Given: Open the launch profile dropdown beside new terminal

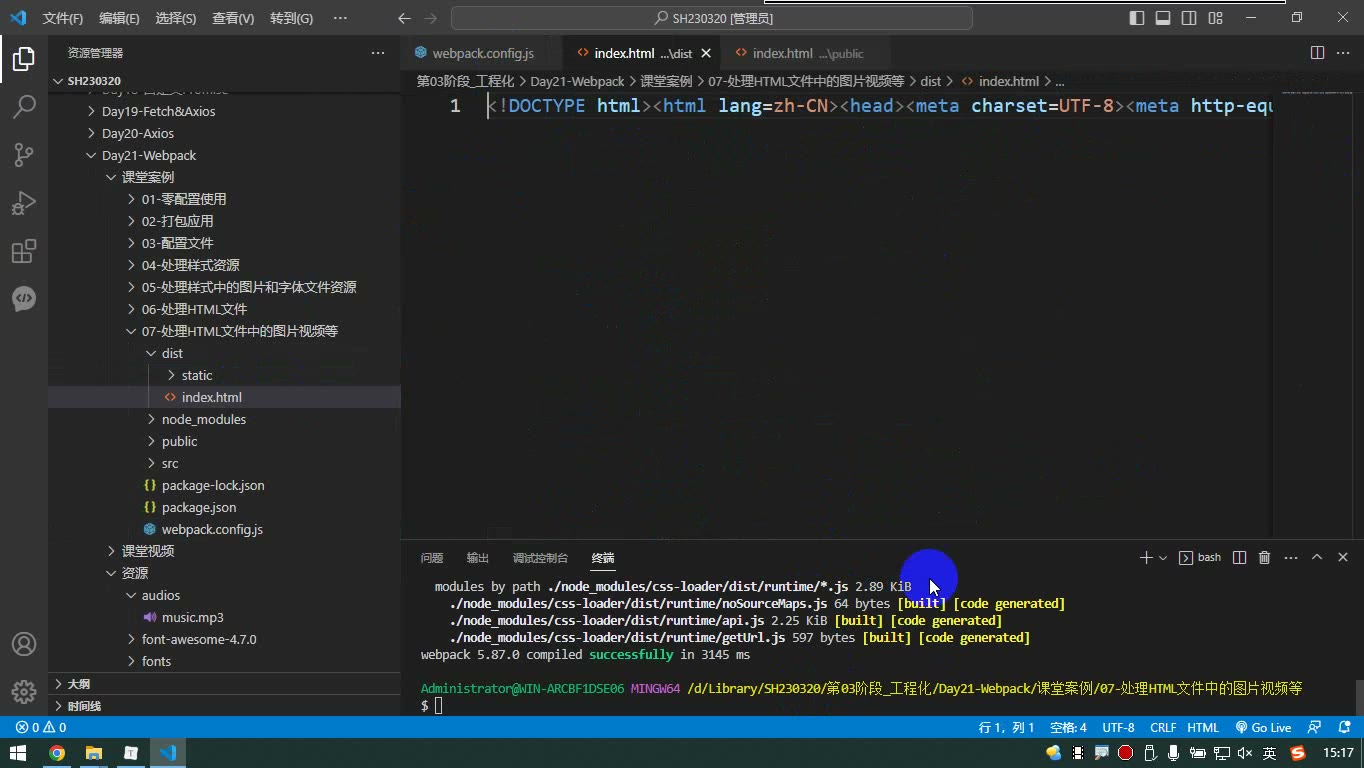Looking at the screenshot, I should tap(1163, 557).
